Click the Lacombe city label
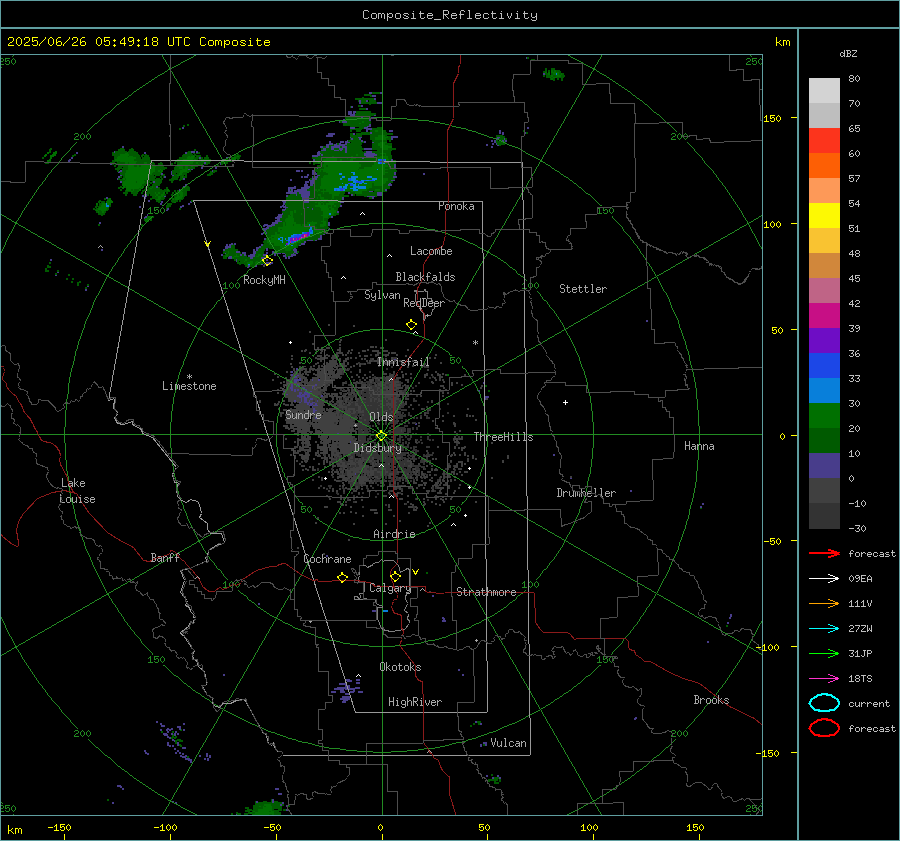The height and width of the screenshot is (841, 900). [431, 251]
